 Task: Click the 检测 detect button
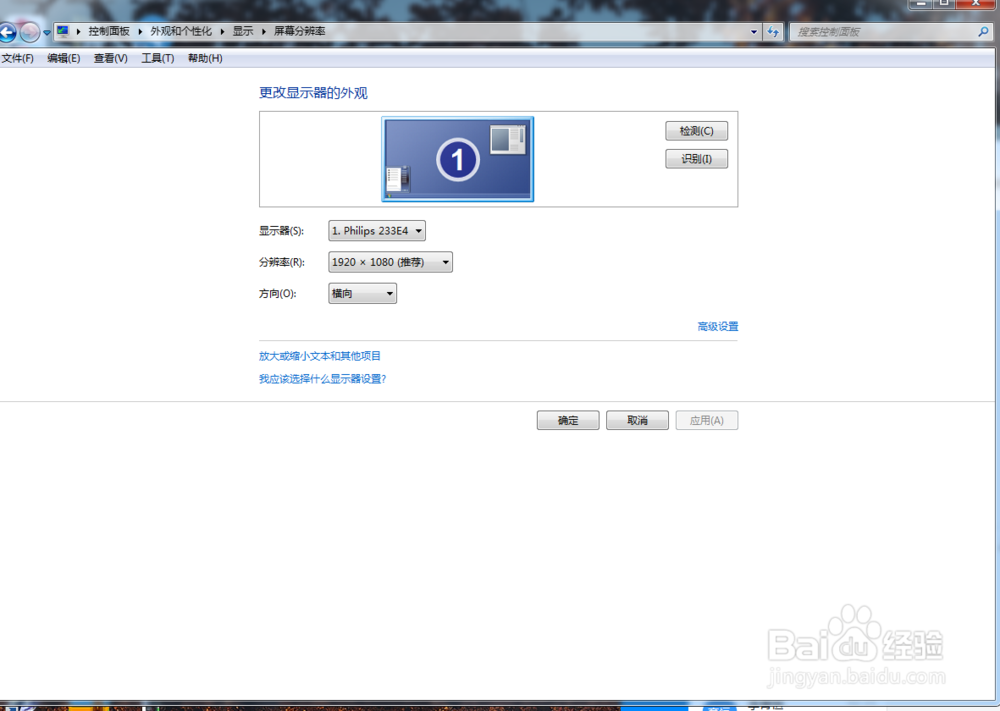pos(696,131)
